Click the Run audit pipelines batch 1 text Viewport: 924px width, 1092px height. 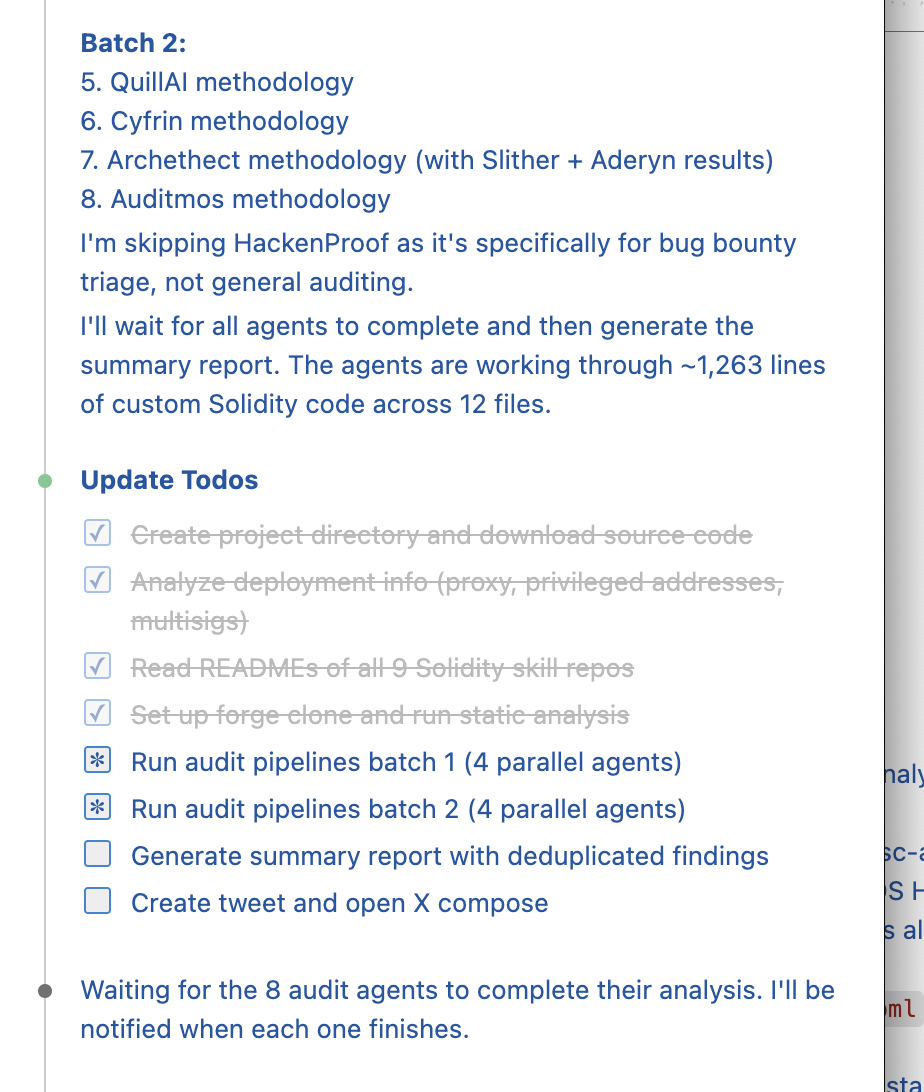pyautogui.click(x=406, y=762)
